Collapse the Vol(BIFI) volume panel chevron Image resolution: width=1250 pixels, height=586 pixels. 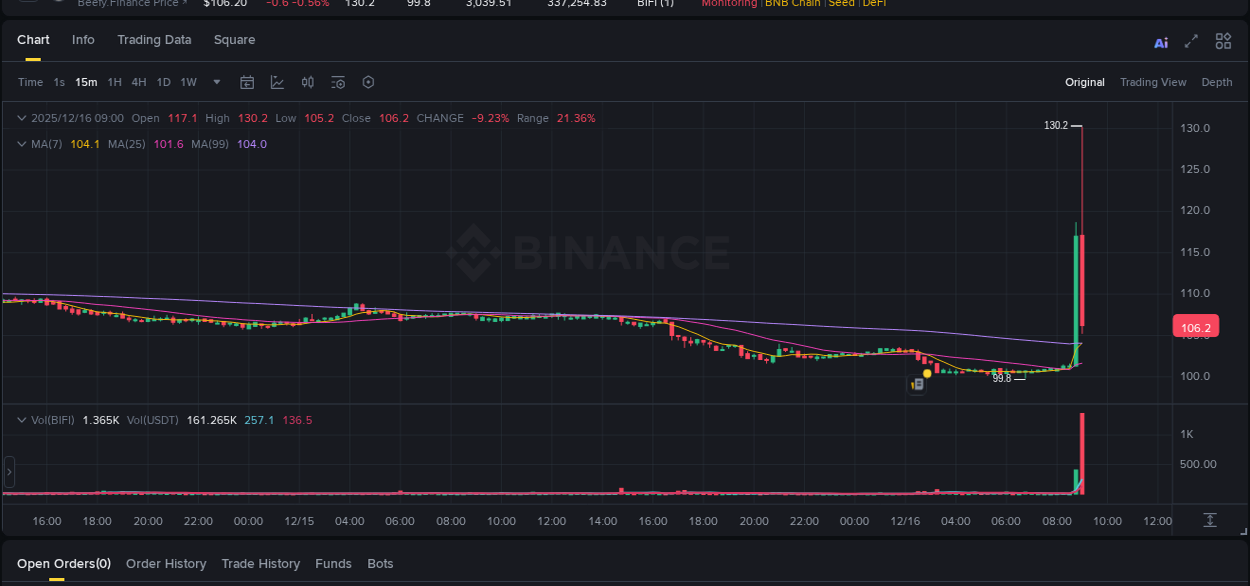(x=20, y=420)
